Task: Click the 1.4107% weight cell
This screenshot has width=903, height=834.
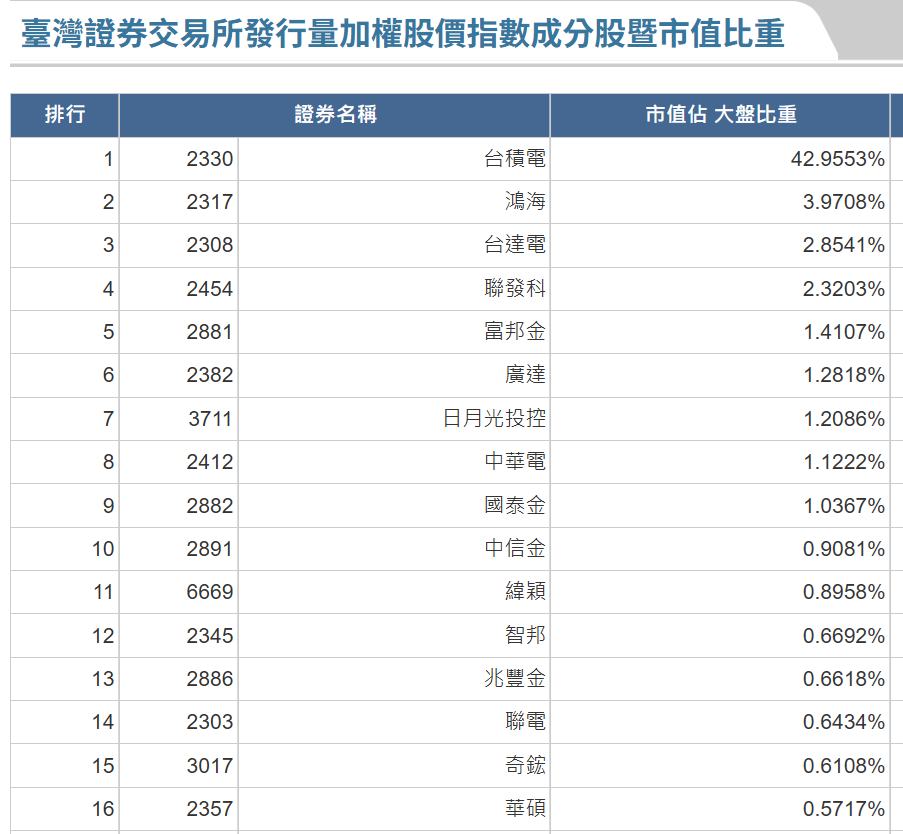Action: (844, 332)
